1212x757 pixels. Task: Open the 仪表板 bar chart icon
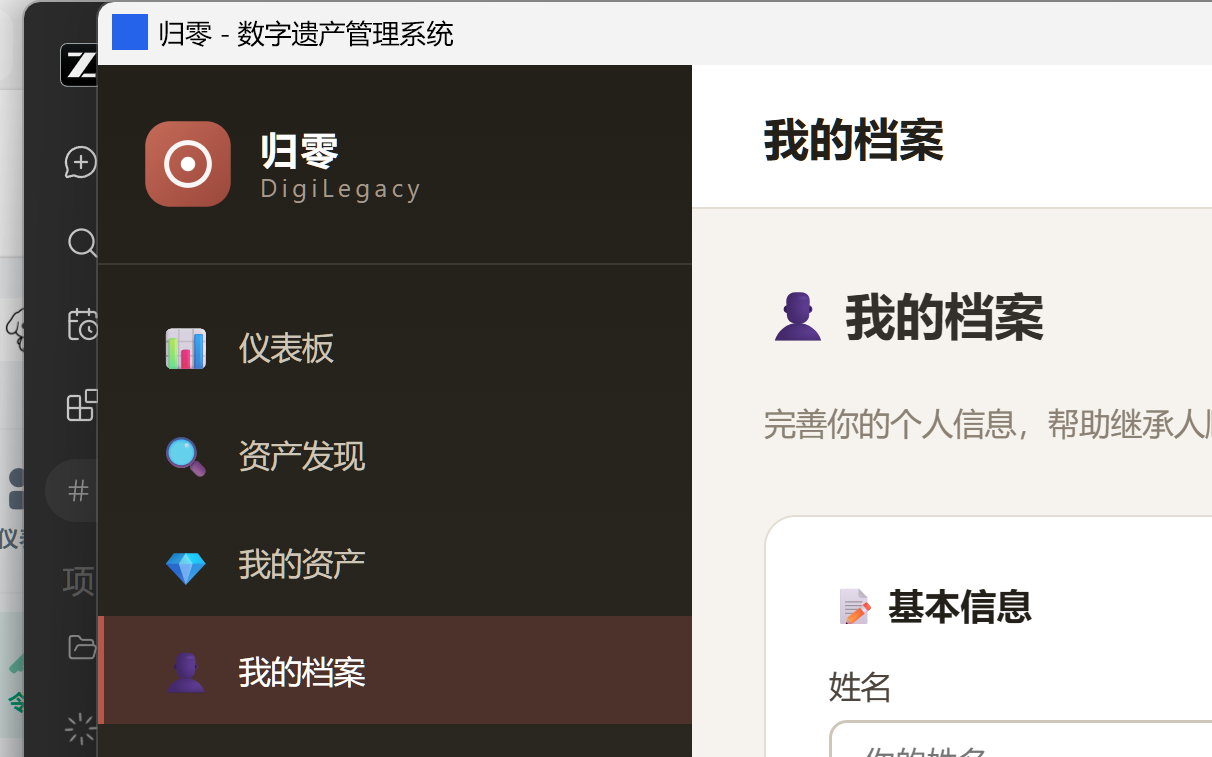(x=186, y=349)
